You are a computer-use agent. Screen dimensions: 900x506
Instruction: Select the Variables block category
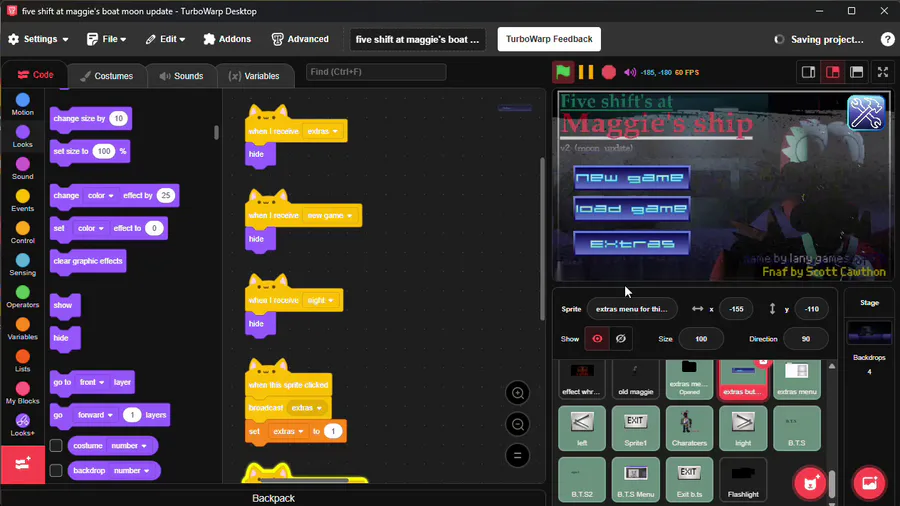[22, 330]
